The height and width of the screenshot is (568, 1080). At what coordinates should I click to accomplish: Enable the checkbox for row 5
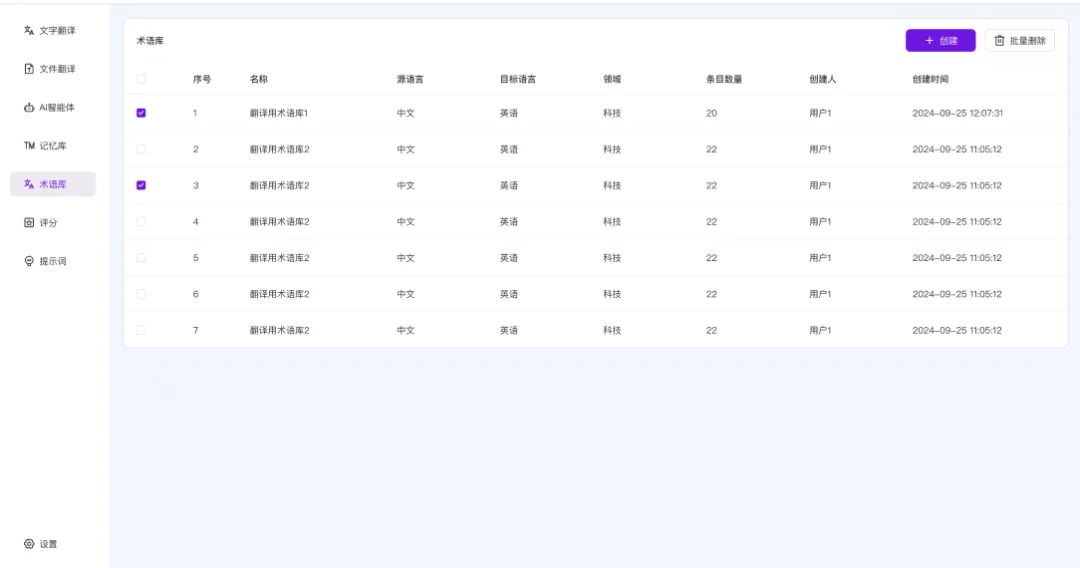[141, 258]
